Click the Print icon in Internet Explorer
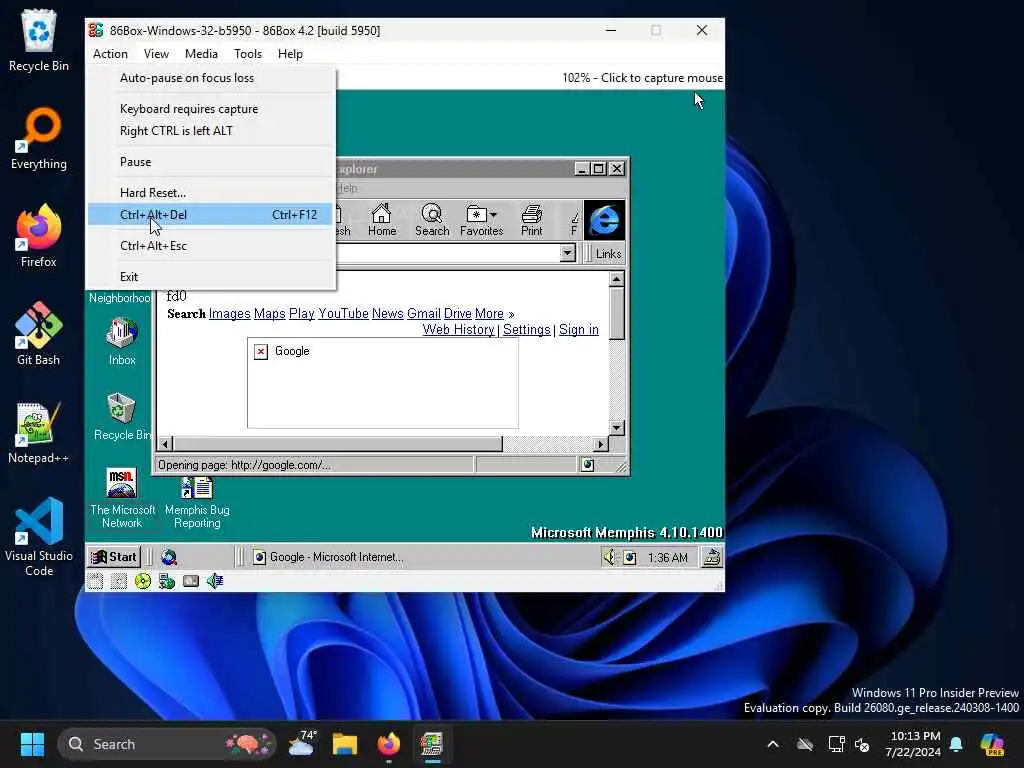 tap(532, 219)
